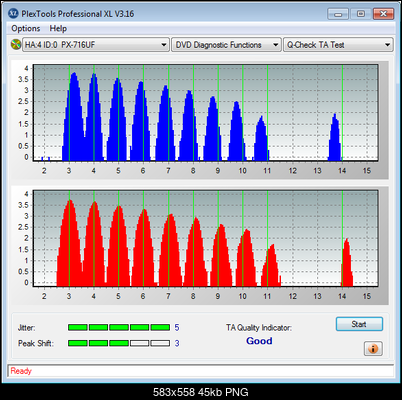
Task: Close the PlexTools window
Action: [383, 14]
